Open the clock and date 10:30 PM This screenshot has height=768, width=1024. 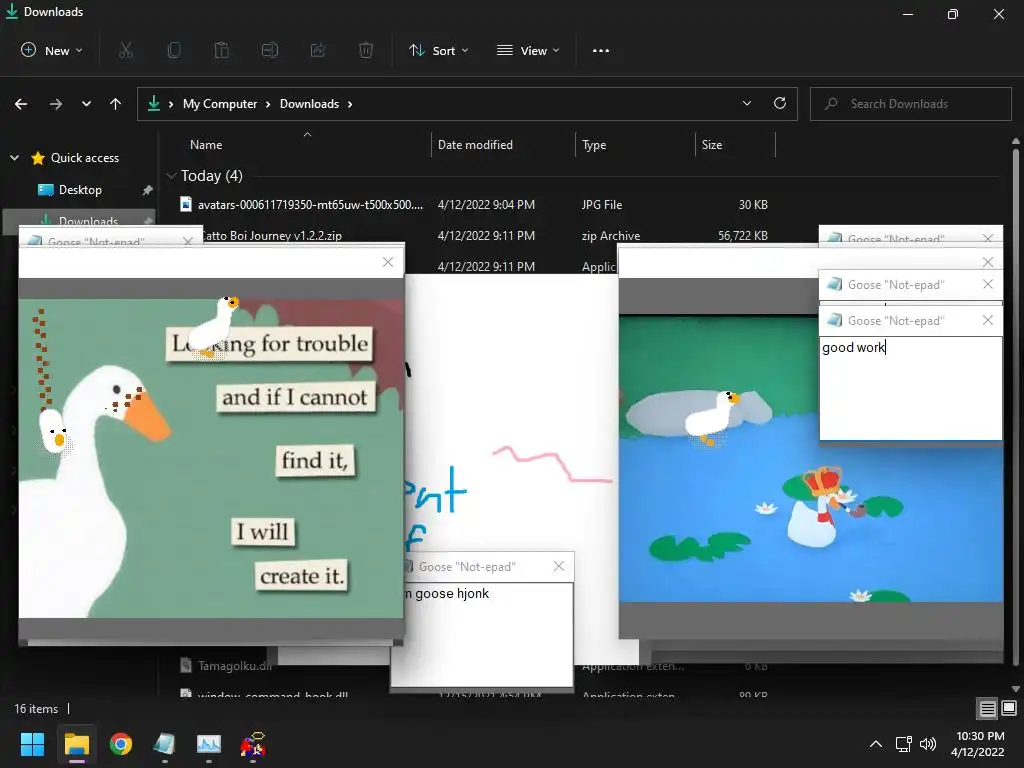(978, 744)
